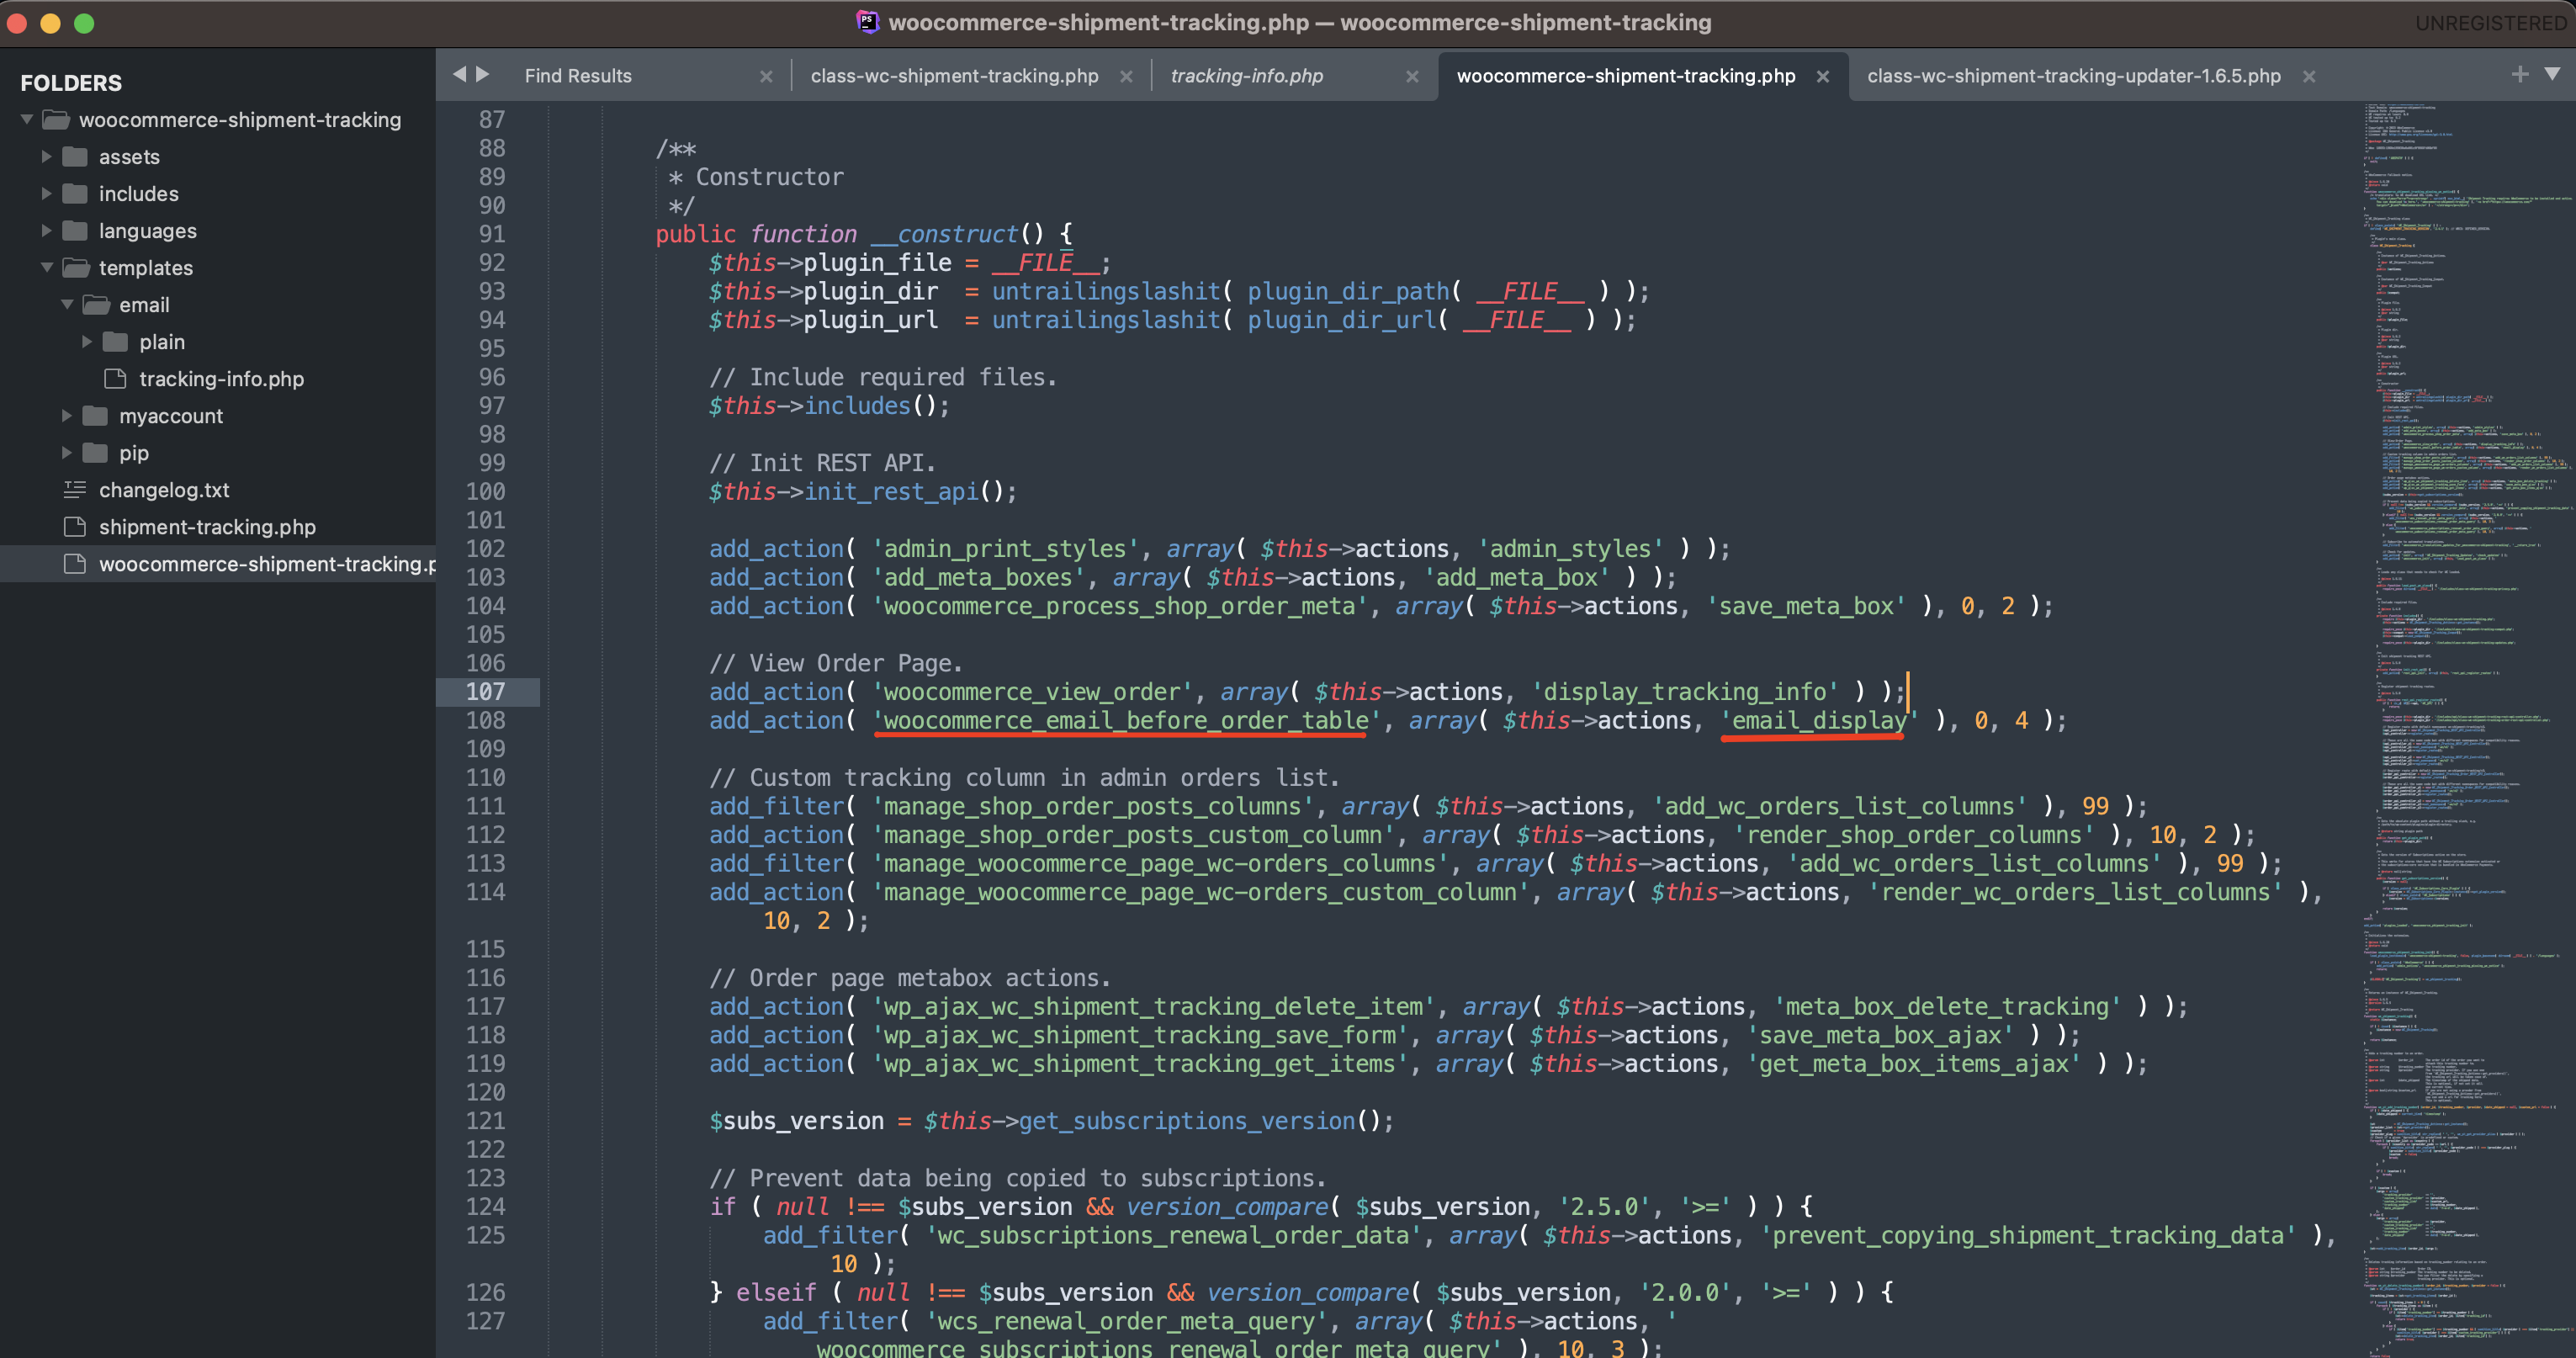This screenshot has height=1358, width=2576.
Task: Click the FOLDERS sidebar heading
Action: coord(71,83)
